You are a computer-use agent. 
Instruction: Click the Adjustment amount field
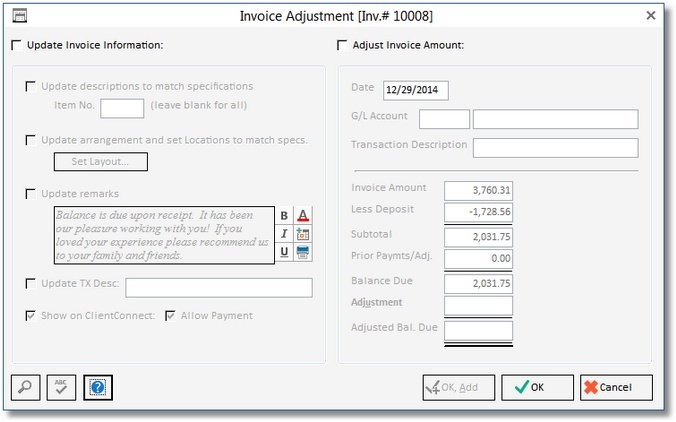(479, 305)
